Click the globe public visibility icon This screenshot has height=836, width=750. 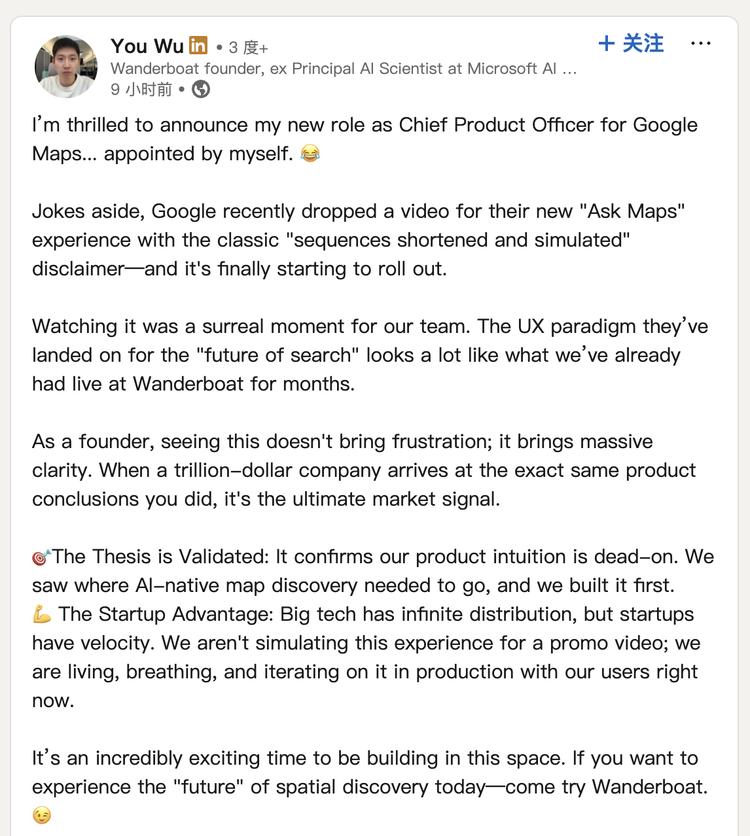click(201, 89)
